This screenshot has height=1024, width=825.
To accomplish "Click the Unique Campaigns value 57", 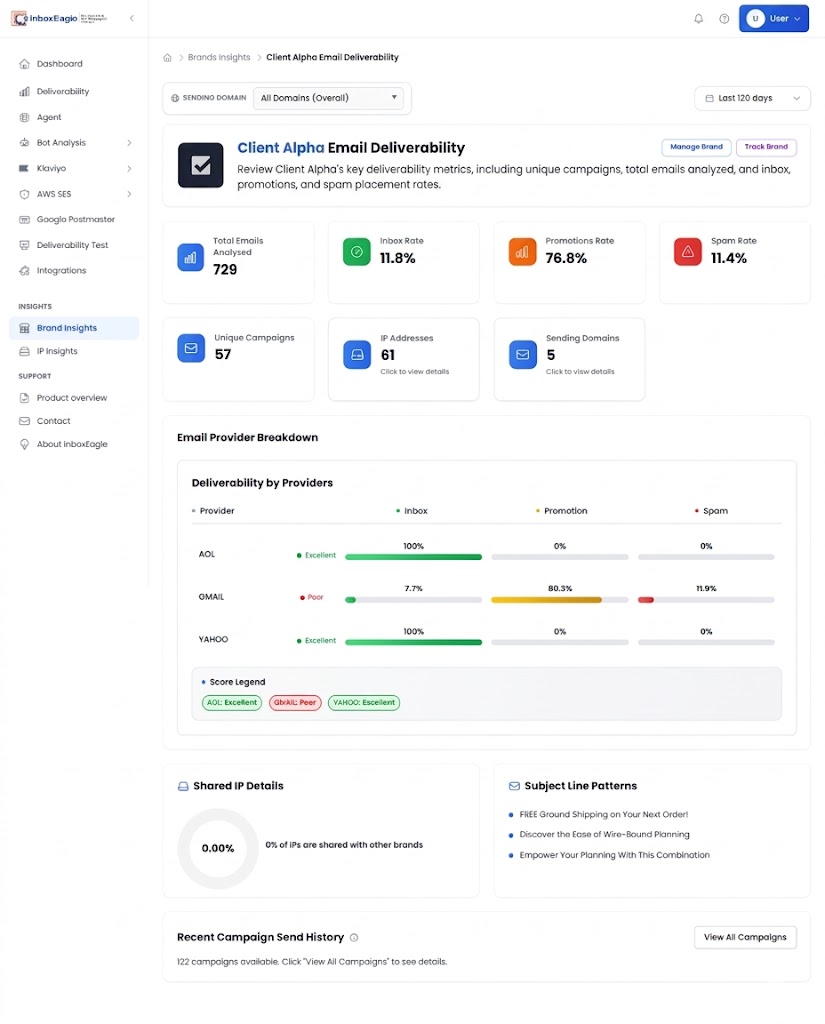I will point(223,355).
